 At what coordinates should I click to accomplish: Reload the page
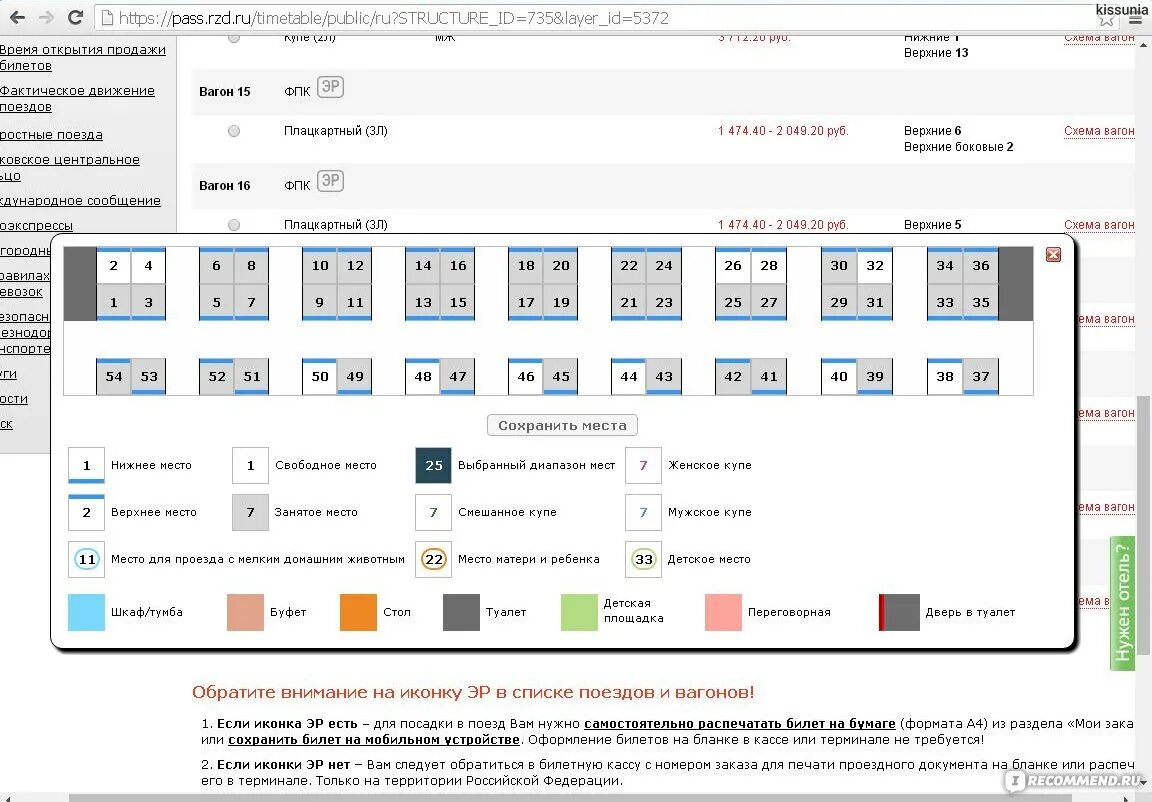[75, 17]
